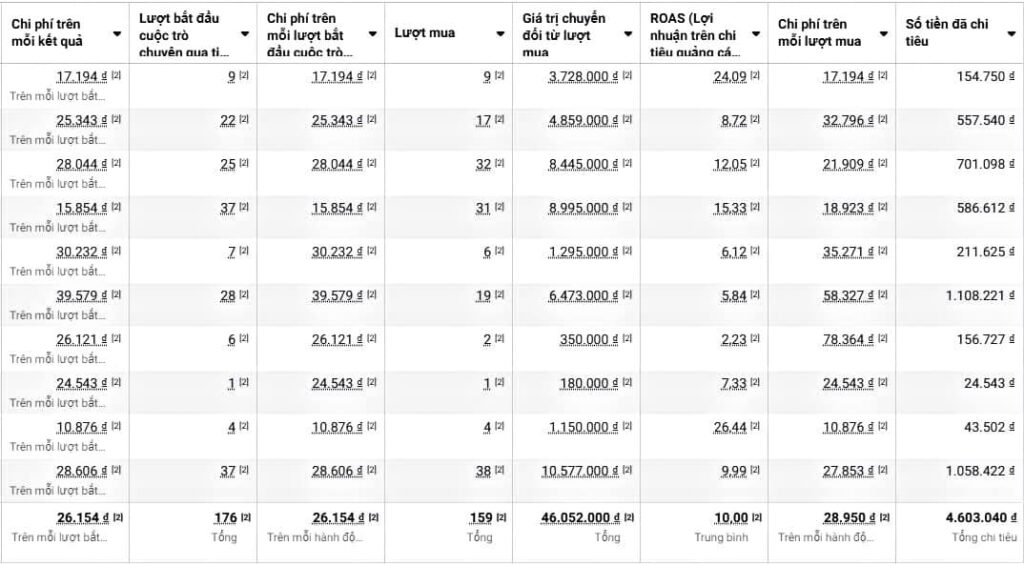Click the [2] marker next to ROAS 24,09
1024x566 pixels.
pos(755,76)
